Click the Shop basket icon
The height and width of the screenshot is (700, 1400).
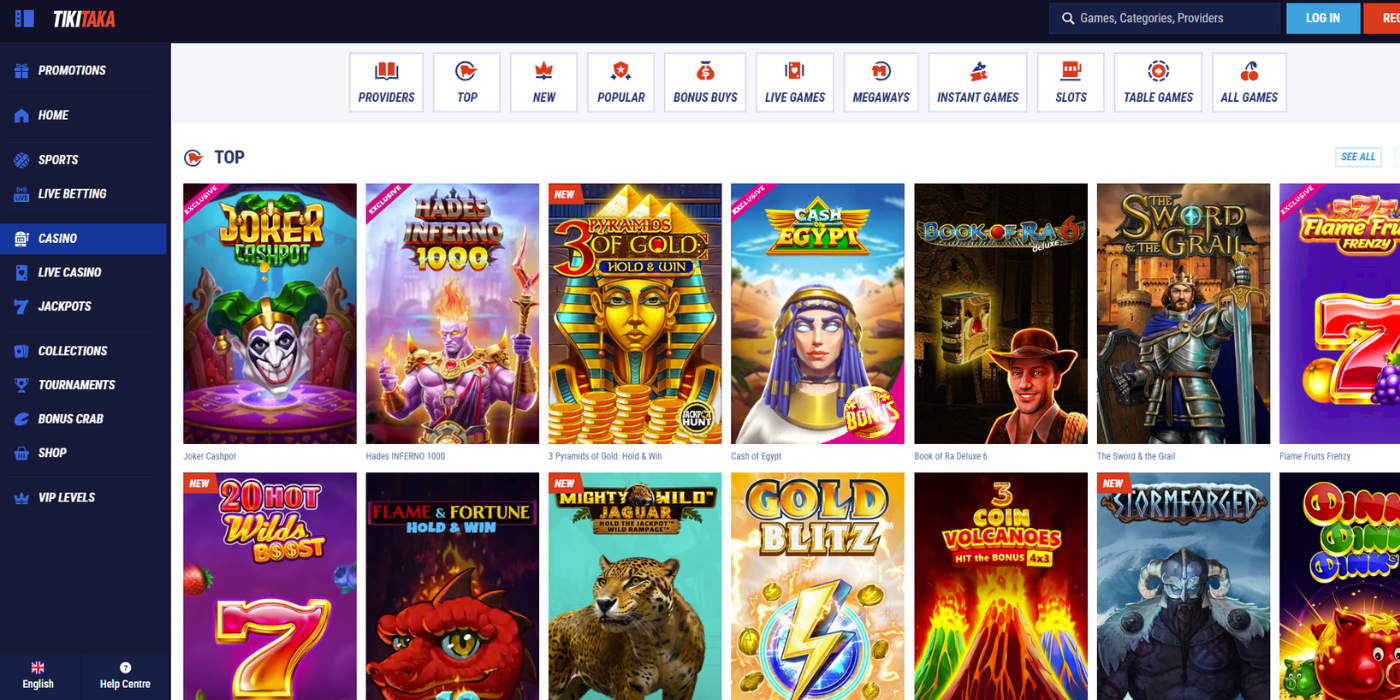[x=21, y=453]
